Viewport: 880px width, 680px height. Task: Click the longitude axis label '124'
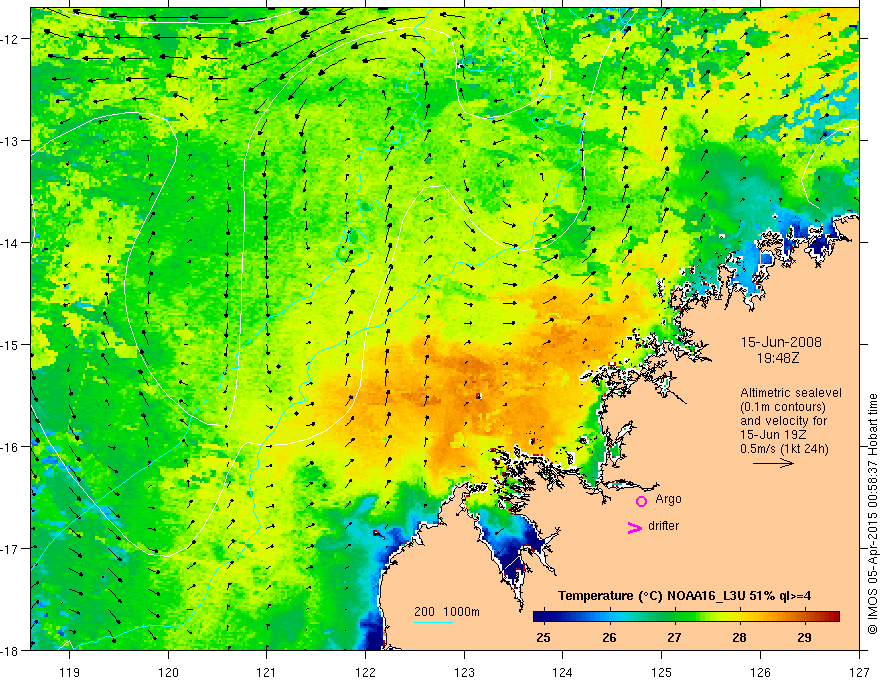(563, 672)
